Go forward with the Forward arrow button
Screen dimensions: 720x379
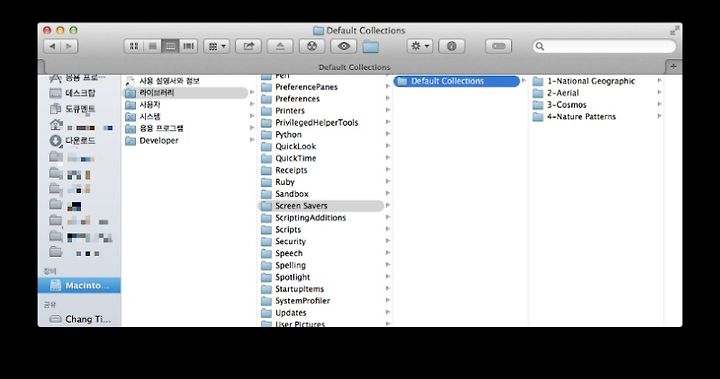[69, 46]
